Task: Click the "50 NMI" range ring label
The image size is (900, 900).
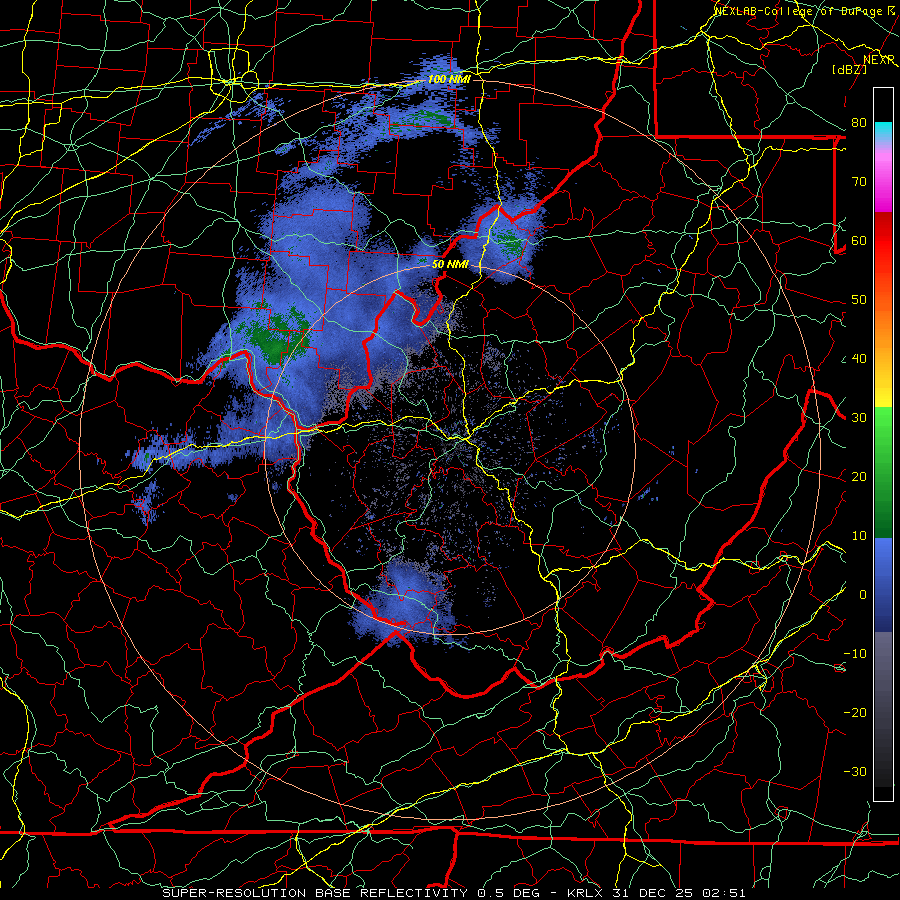Action: pos(450,264)
